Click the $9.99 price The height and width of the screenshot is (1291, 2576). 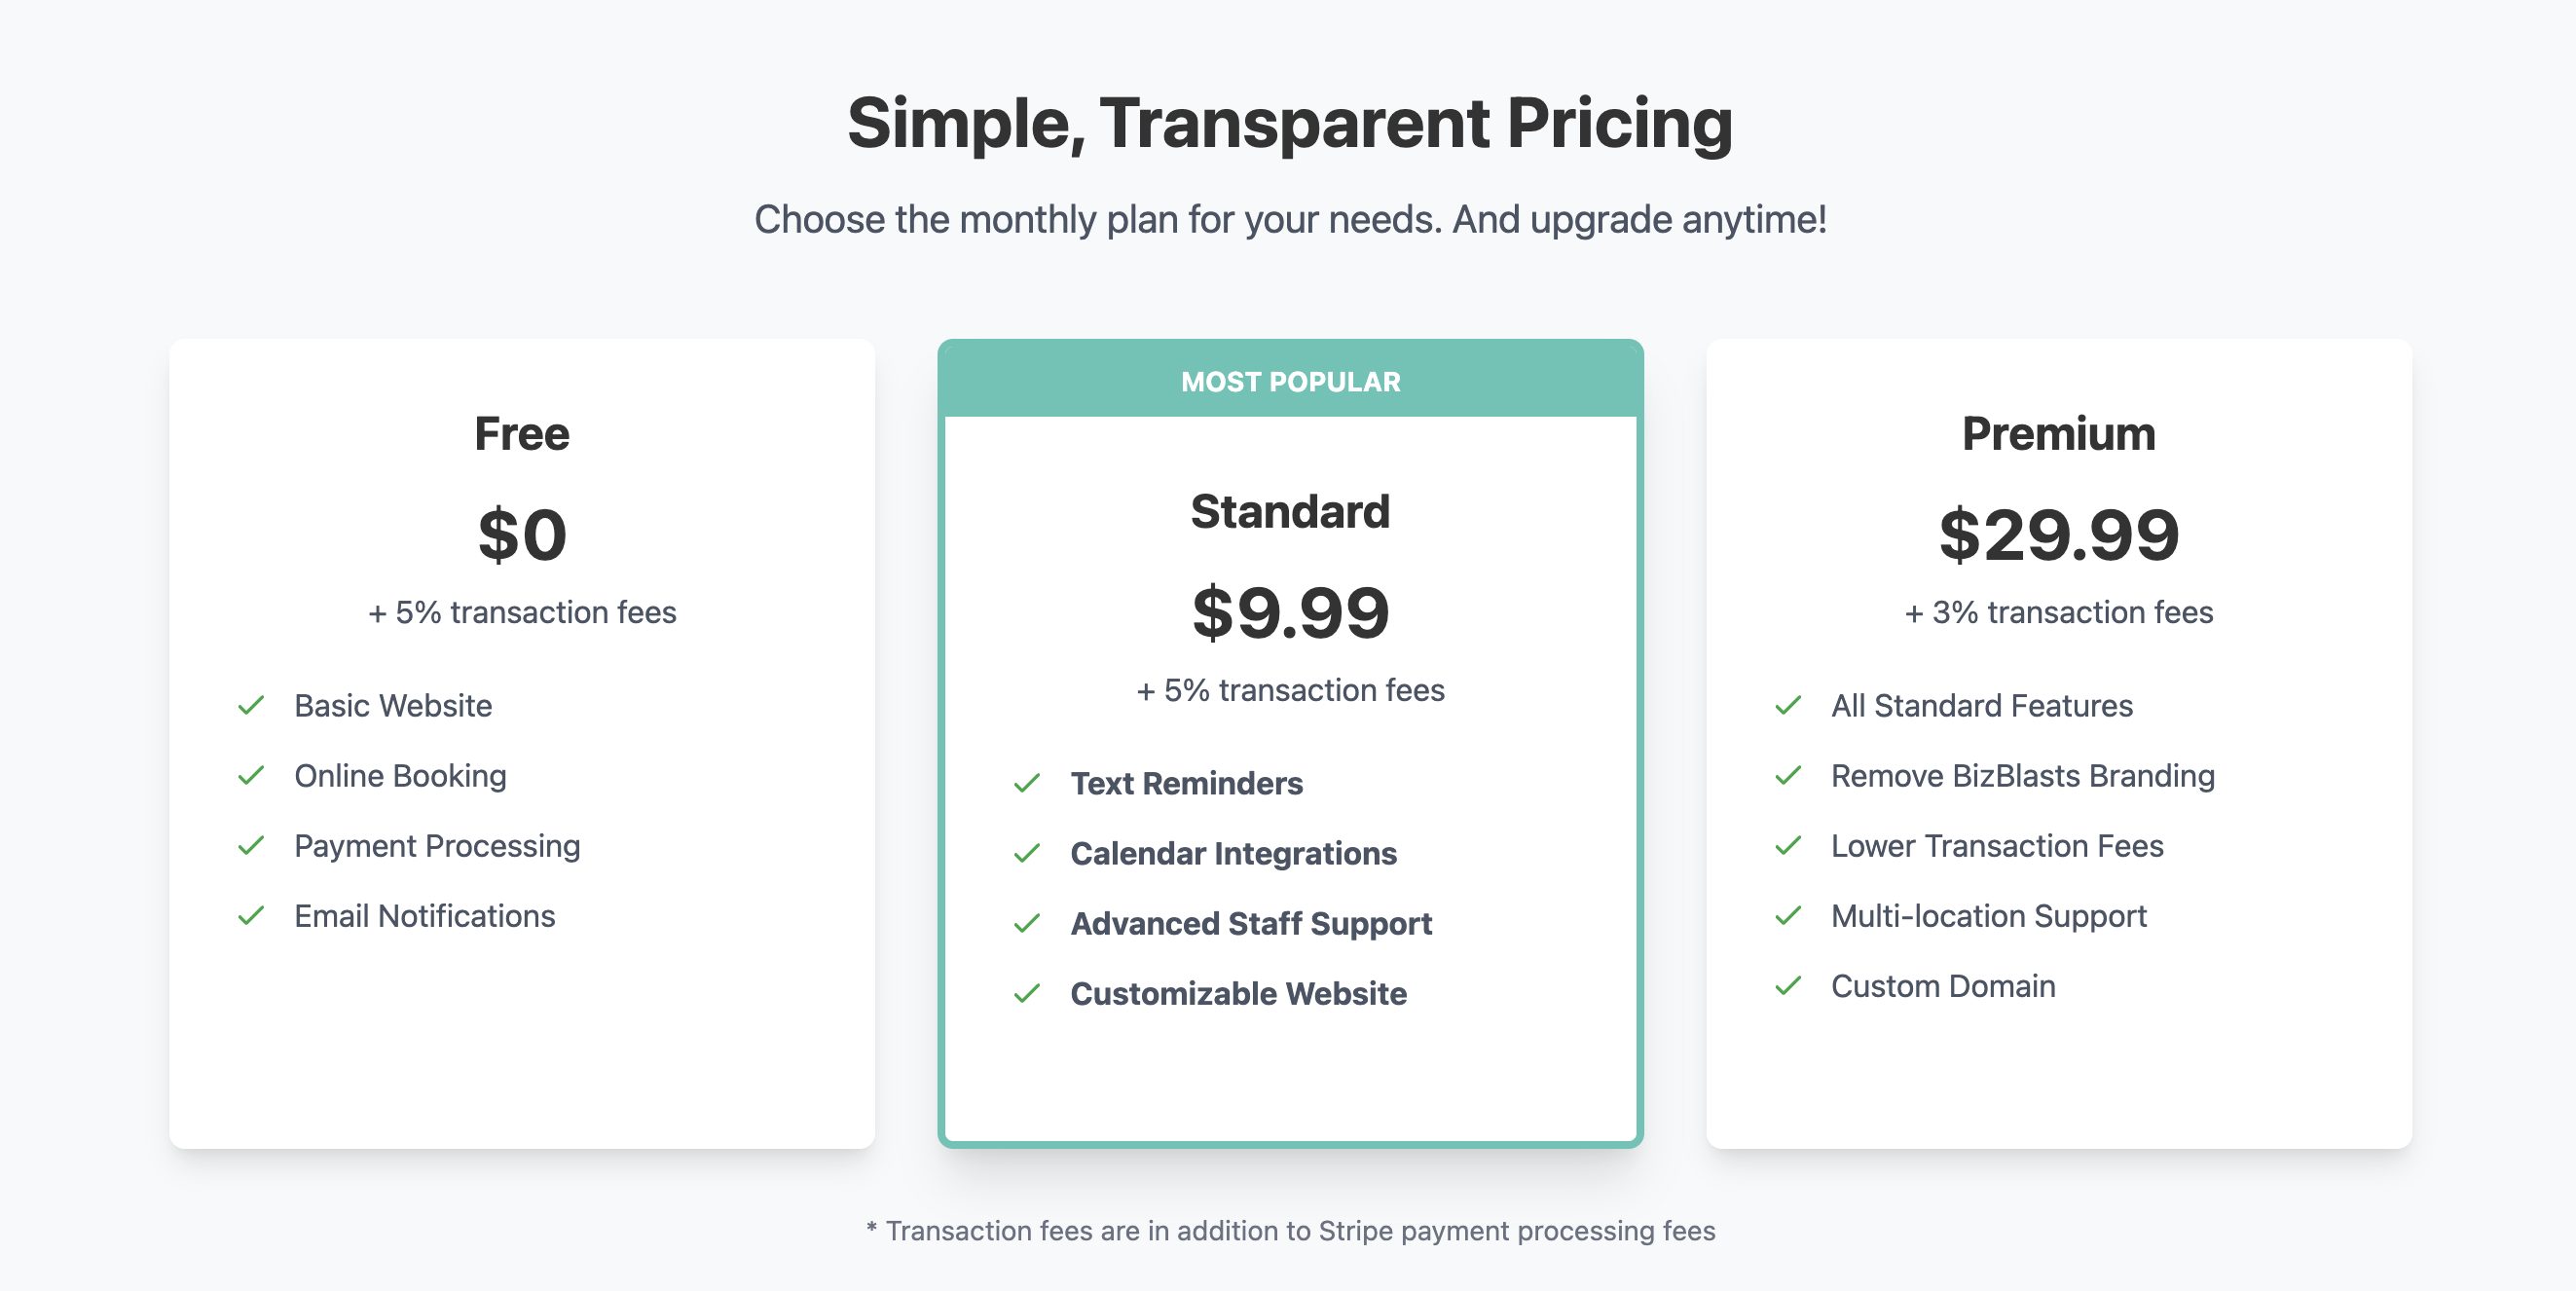(1290, 612)
